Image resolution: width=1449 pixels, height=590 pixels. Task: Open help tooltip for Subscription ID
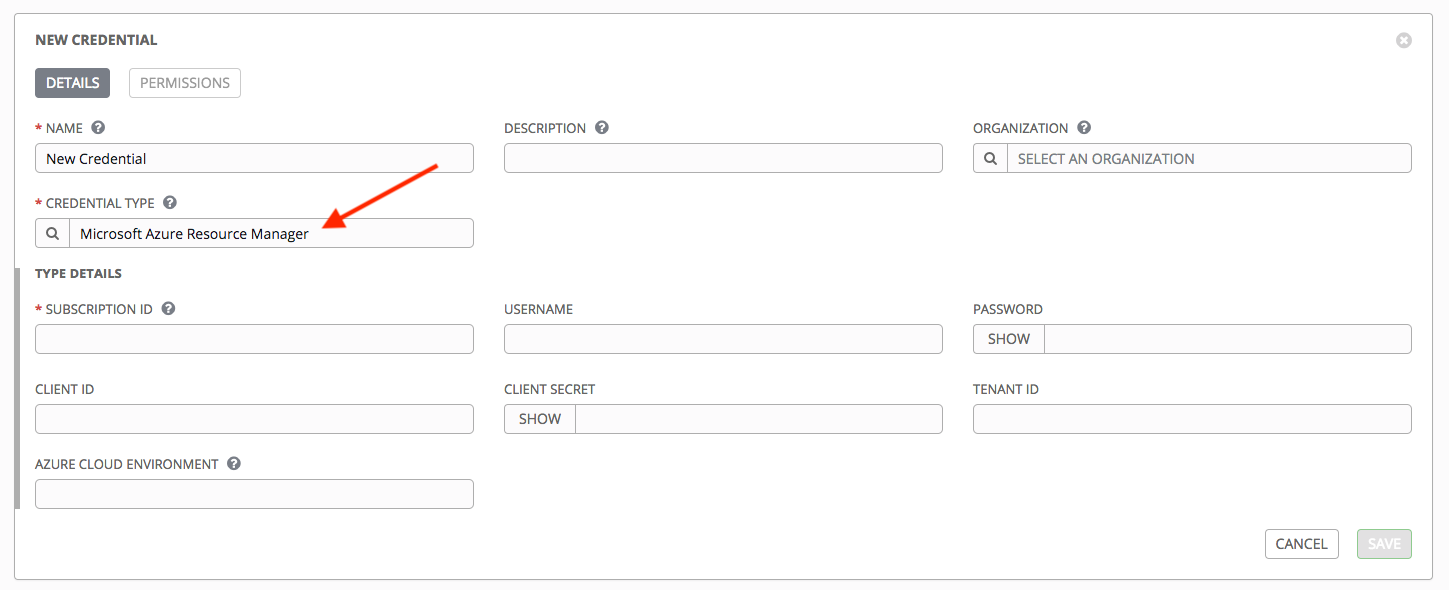168,309
